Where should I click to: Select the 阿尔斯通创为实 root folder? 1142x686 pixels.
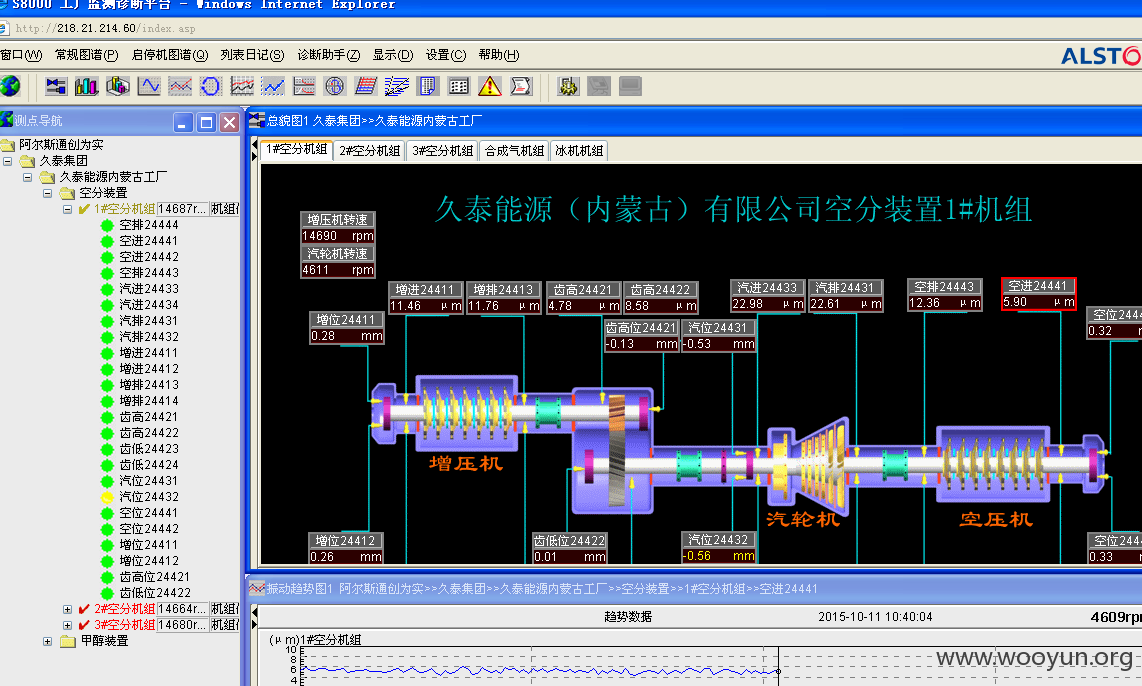[x=61, y=145]
